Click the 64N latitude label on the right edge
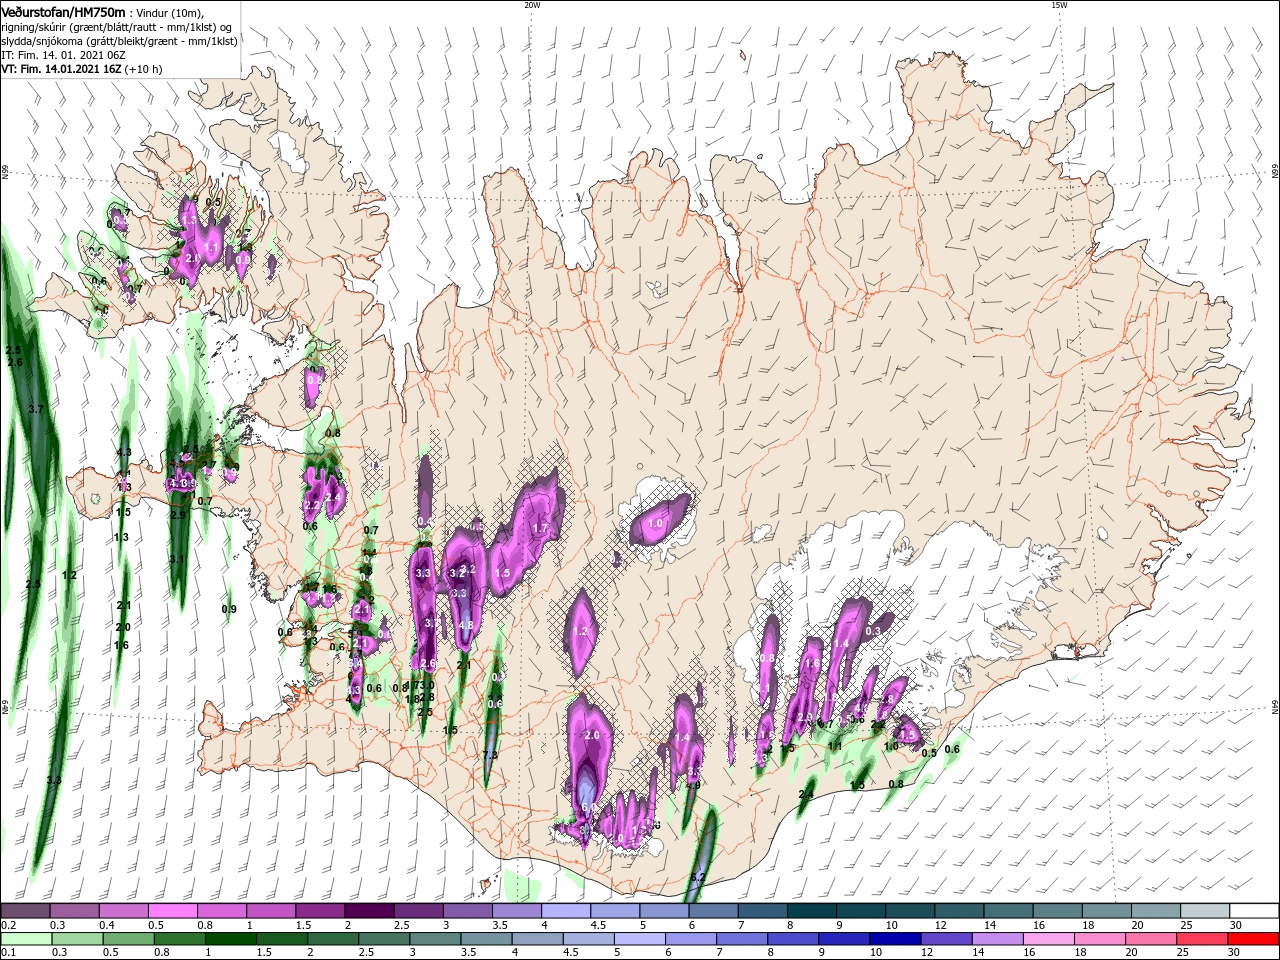 click(1275, 707)
